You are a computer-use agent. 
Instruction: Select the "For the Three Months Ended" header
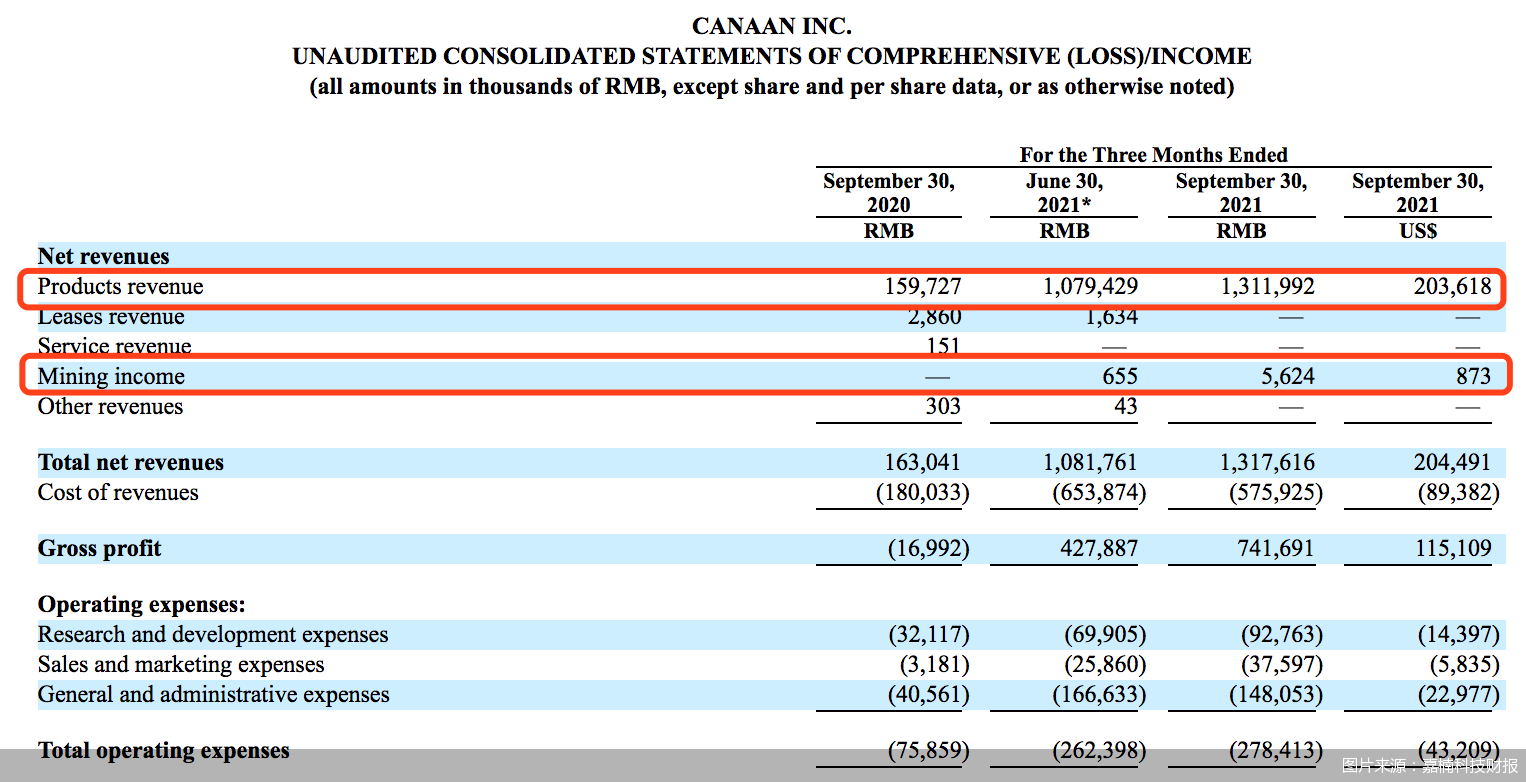[x=1153, y=155]
